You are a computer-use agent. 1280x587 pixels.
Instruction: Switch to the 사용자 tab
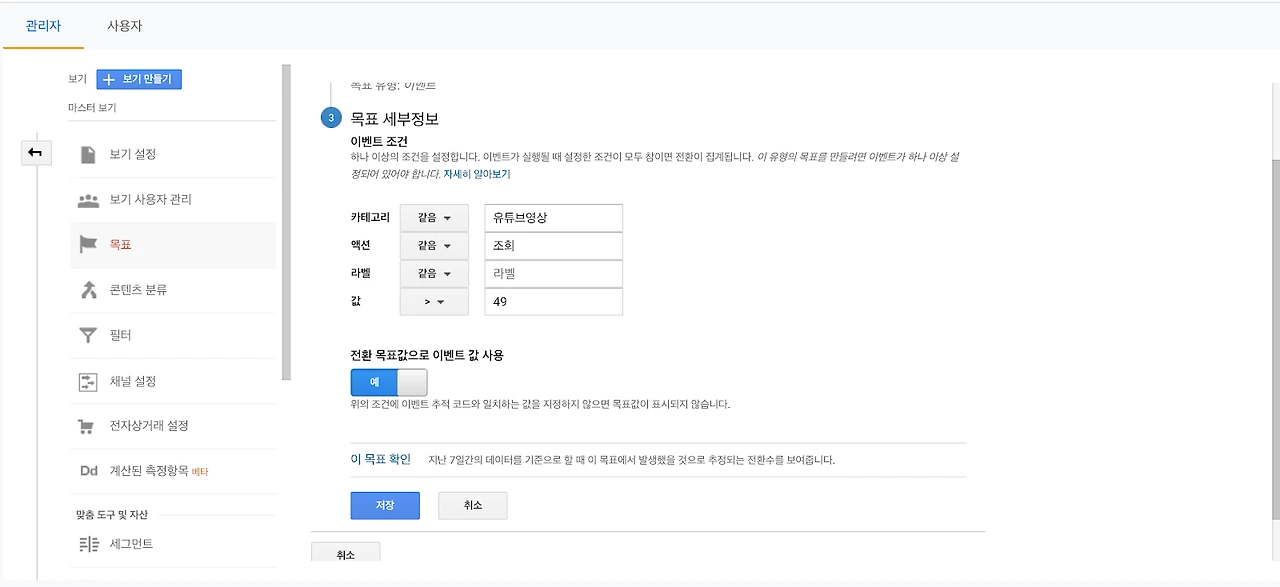125,26
